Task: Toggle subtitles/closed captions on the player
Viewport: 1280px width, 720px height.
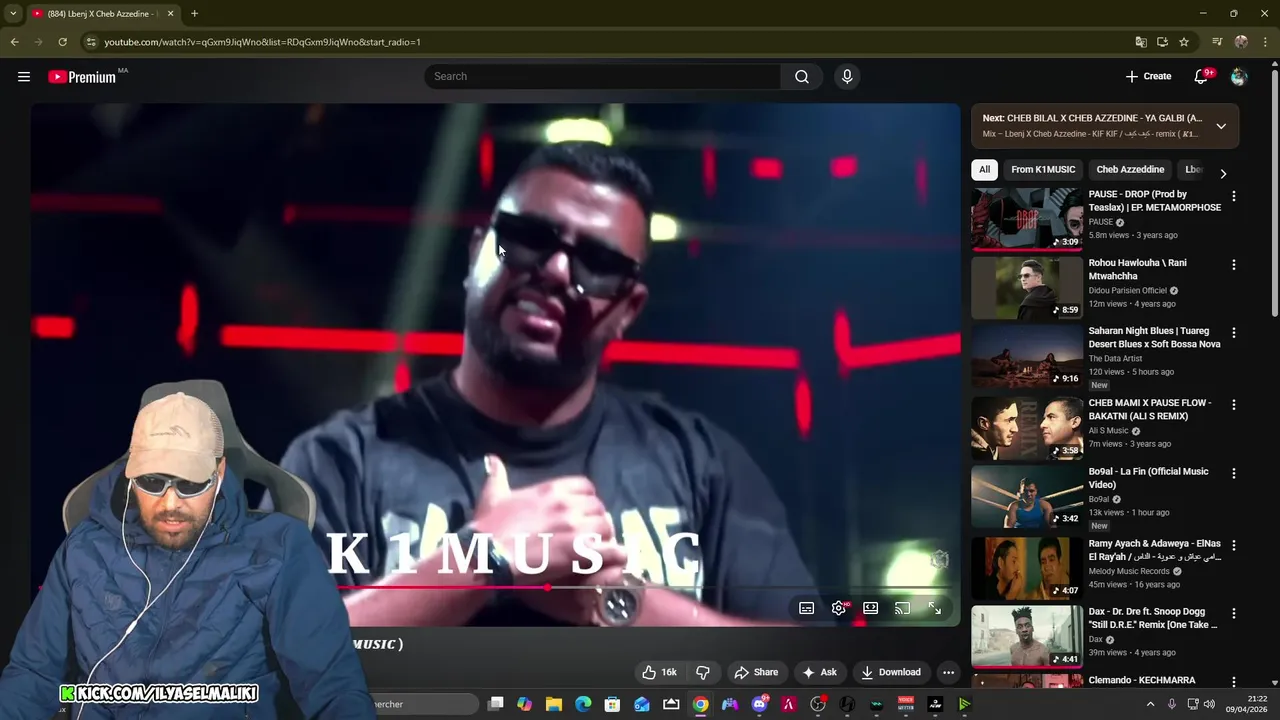Action: [806, 608]
